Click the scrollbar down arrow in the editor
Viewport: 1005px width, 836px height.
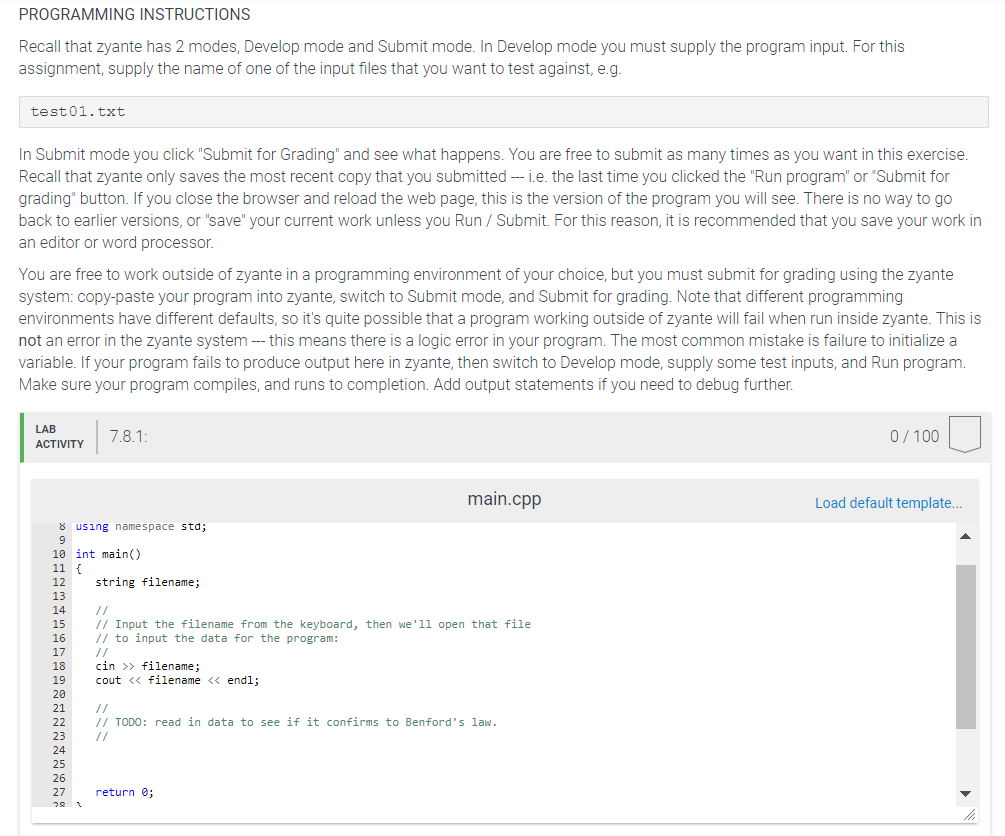(x=964, y=793)
